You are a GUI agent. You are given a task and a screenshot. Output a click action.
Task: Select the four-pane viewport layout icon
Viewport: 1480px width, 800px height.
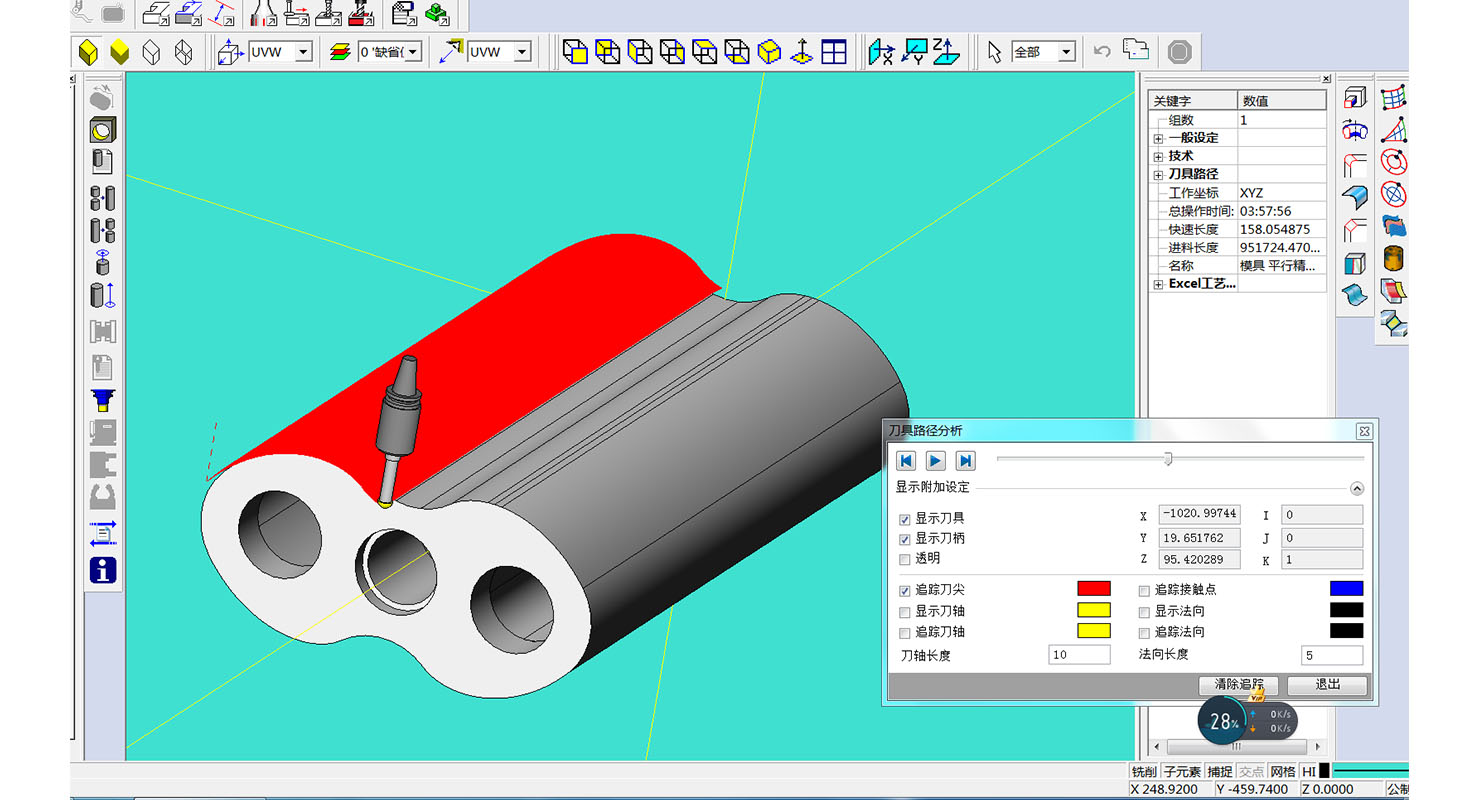point(834,52)
